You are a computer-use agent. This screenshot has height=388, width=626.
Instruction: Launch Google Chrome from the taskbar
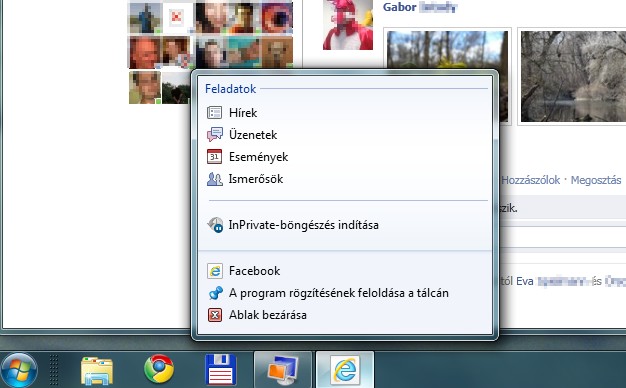159,369
